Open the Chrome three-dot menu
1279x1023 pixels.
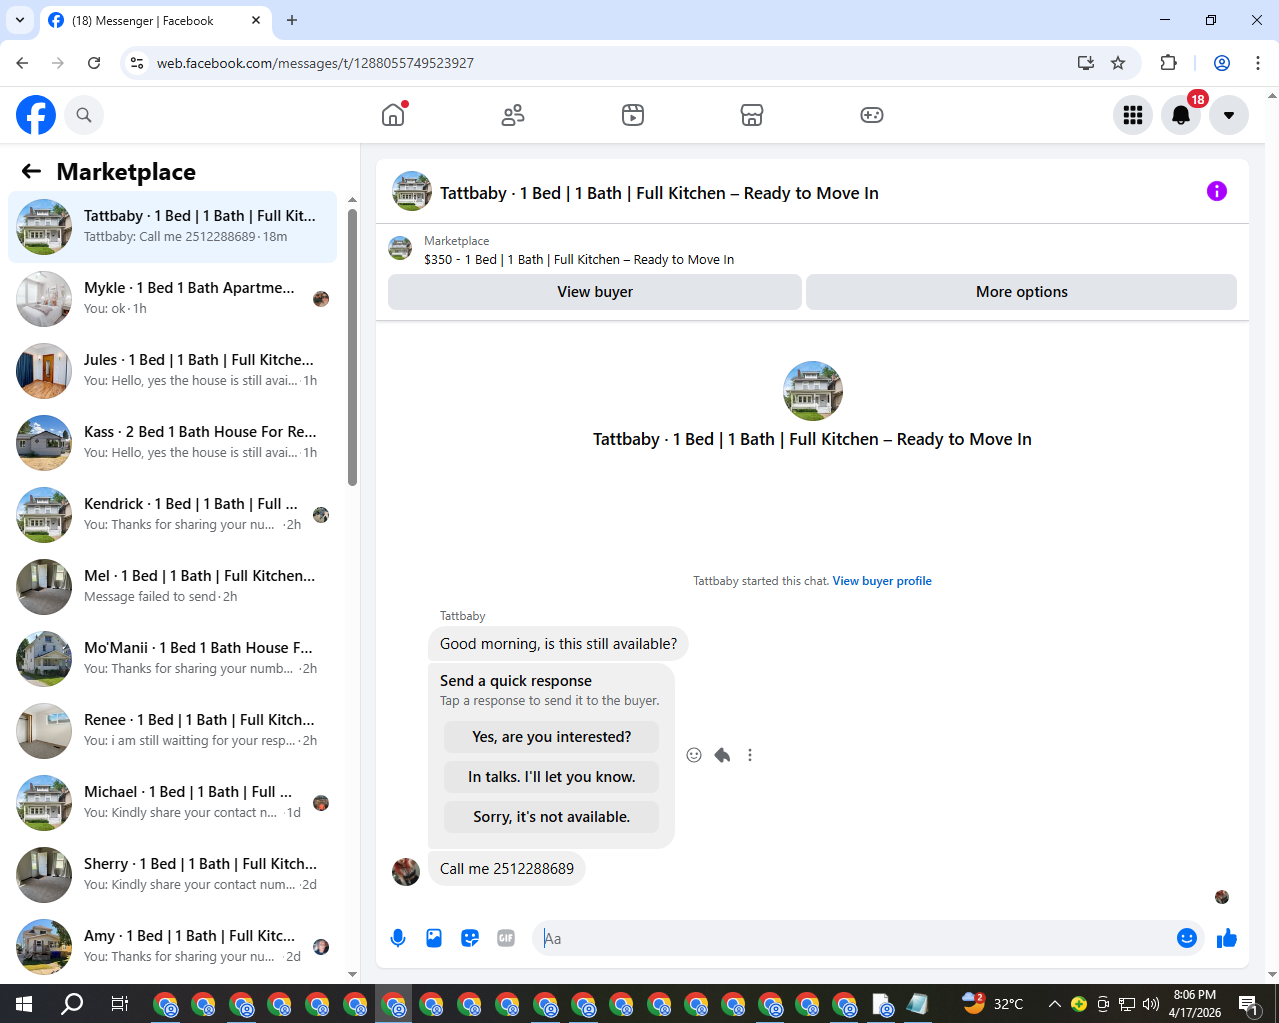(1257, 63)
